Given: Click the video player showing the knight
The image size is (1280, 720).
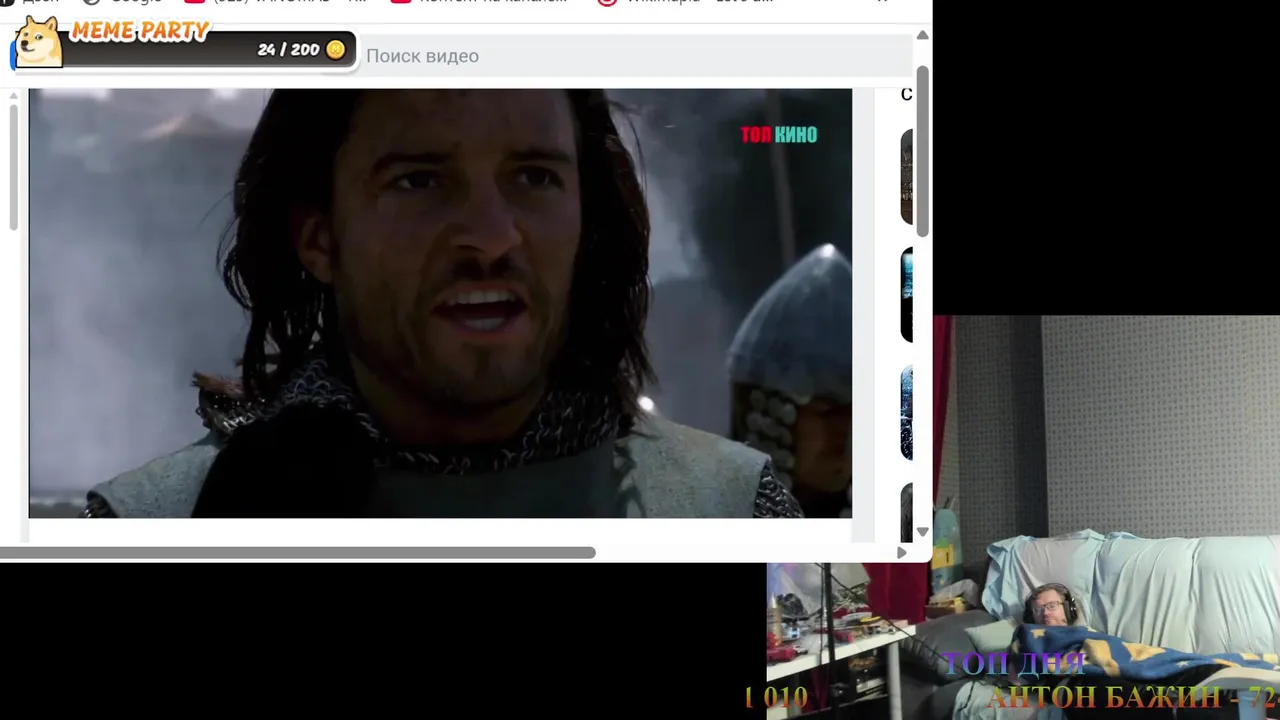Looking at the screenshot, I should [440, 303].
